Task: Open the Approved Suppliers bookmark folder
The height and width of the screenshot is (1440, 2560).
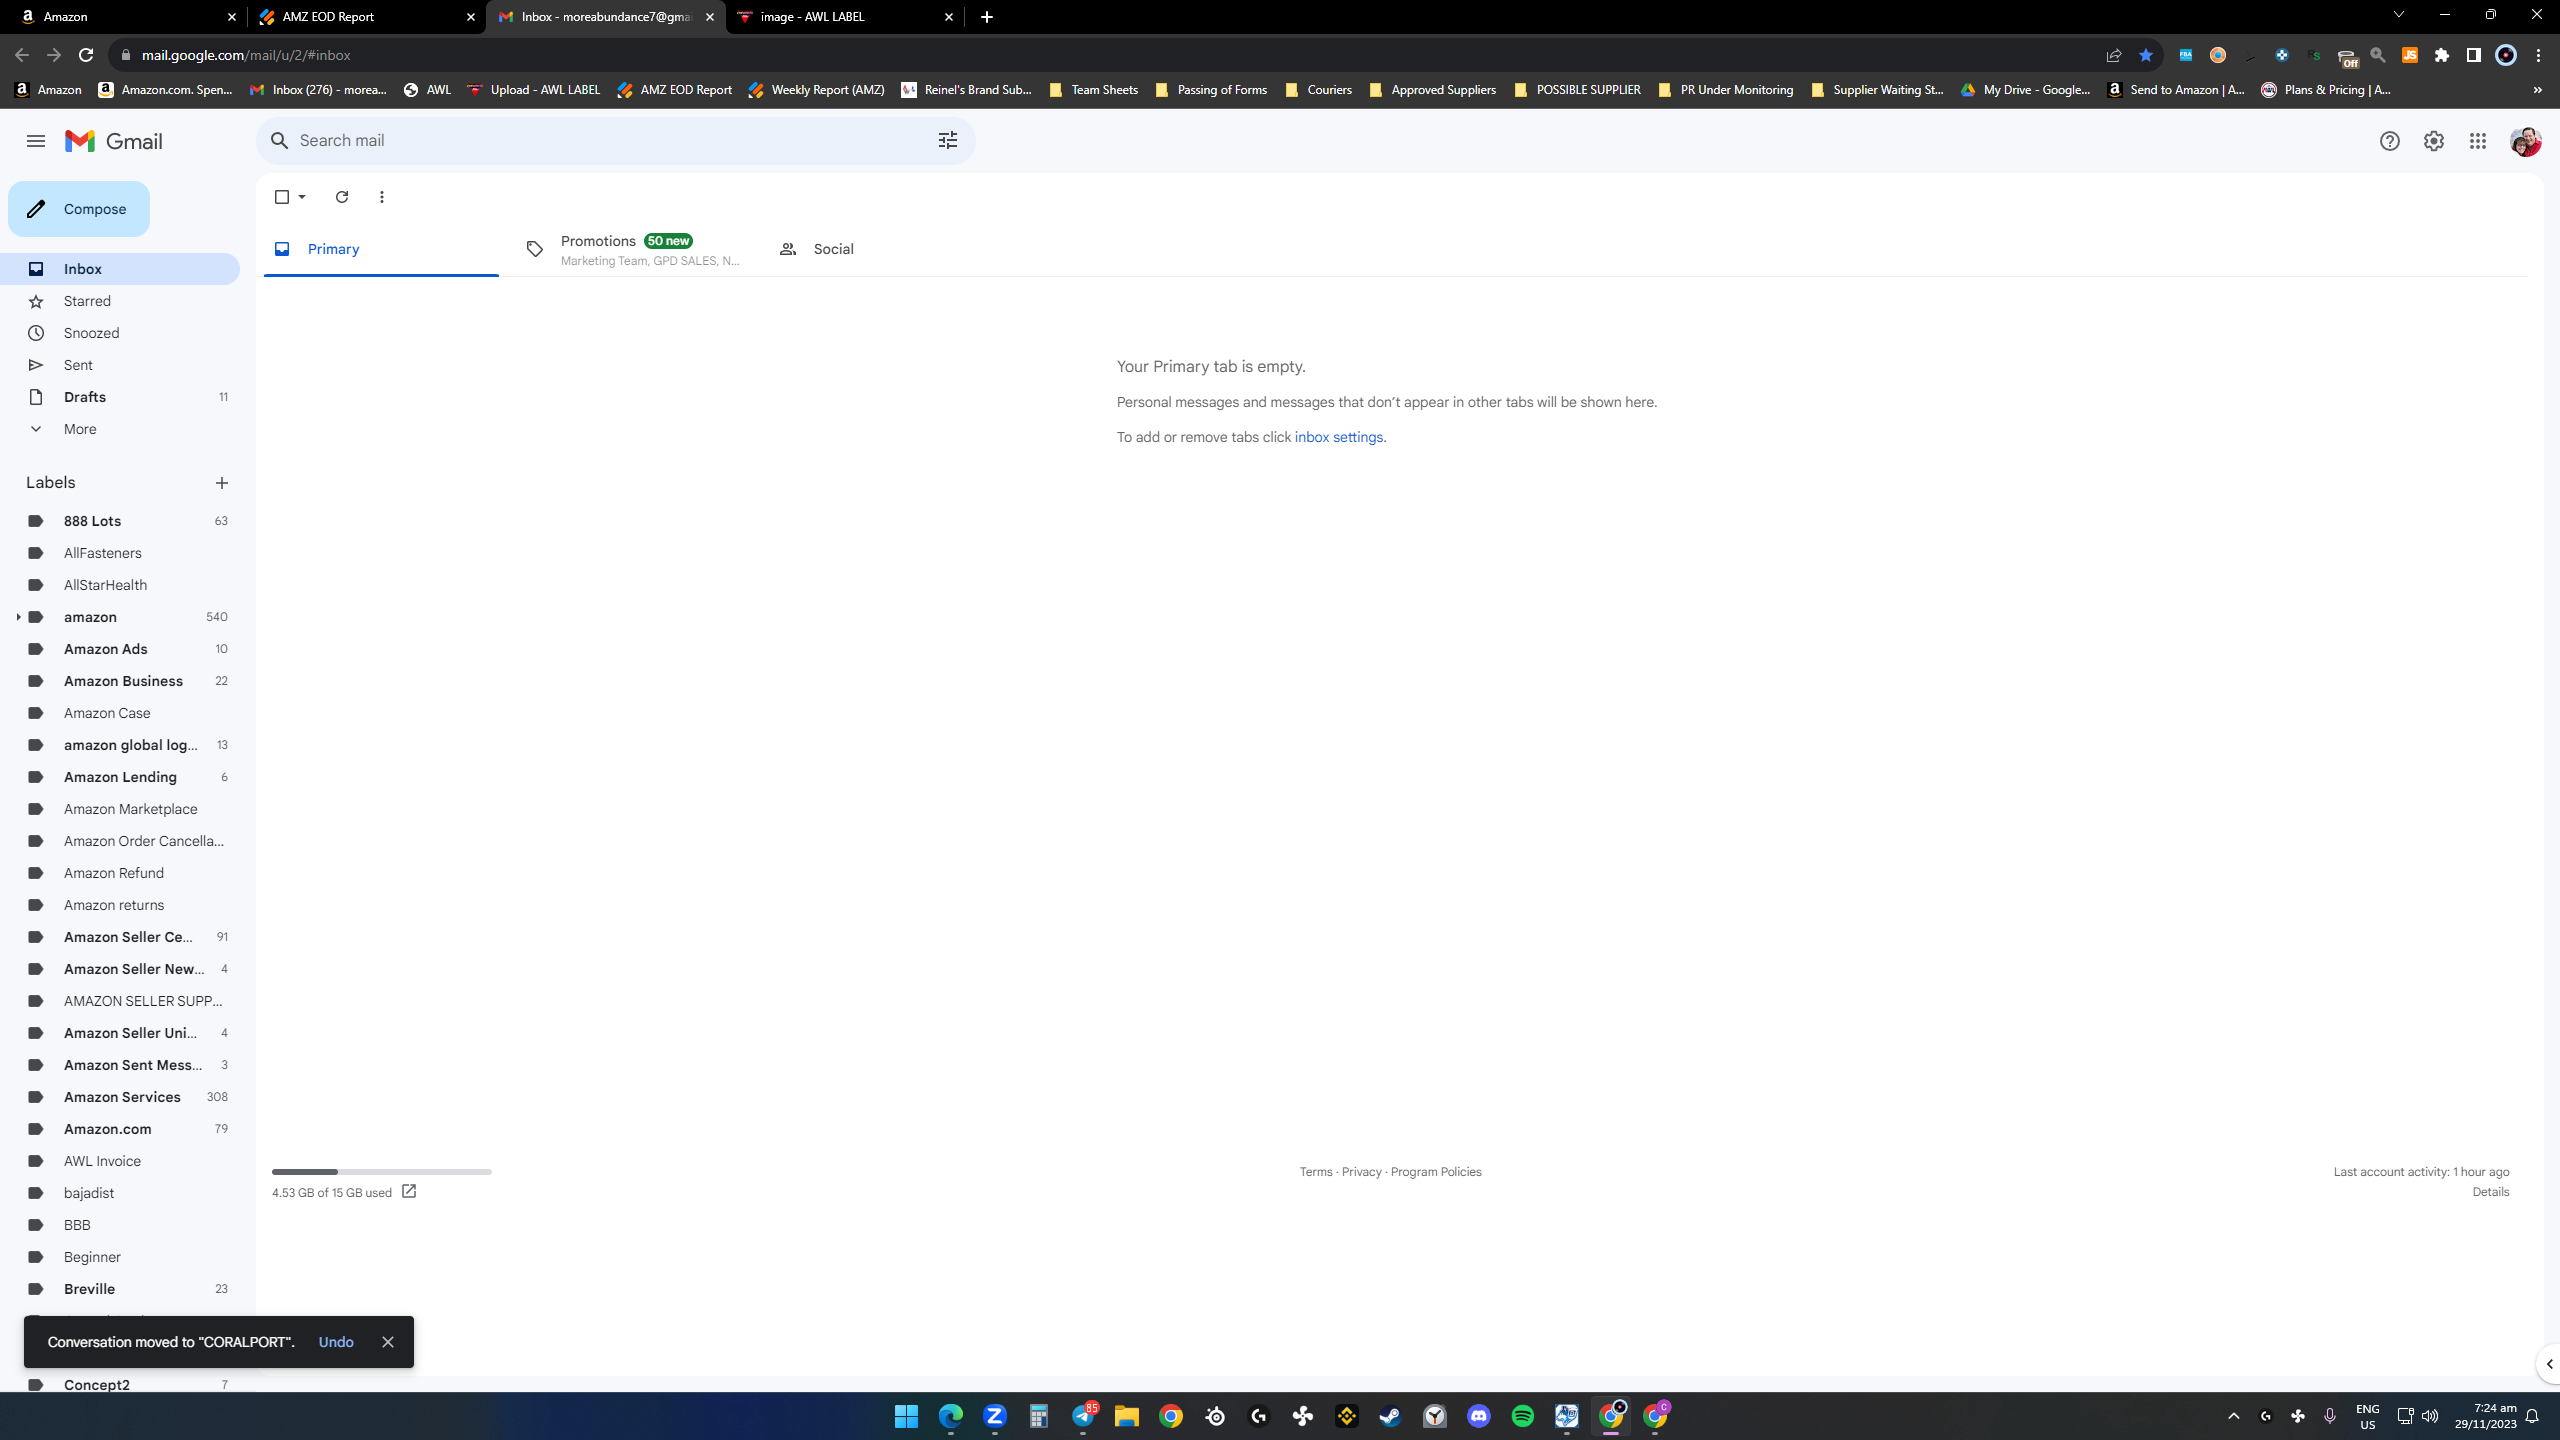Action: pyautogui.click(x=1433, y=90)
